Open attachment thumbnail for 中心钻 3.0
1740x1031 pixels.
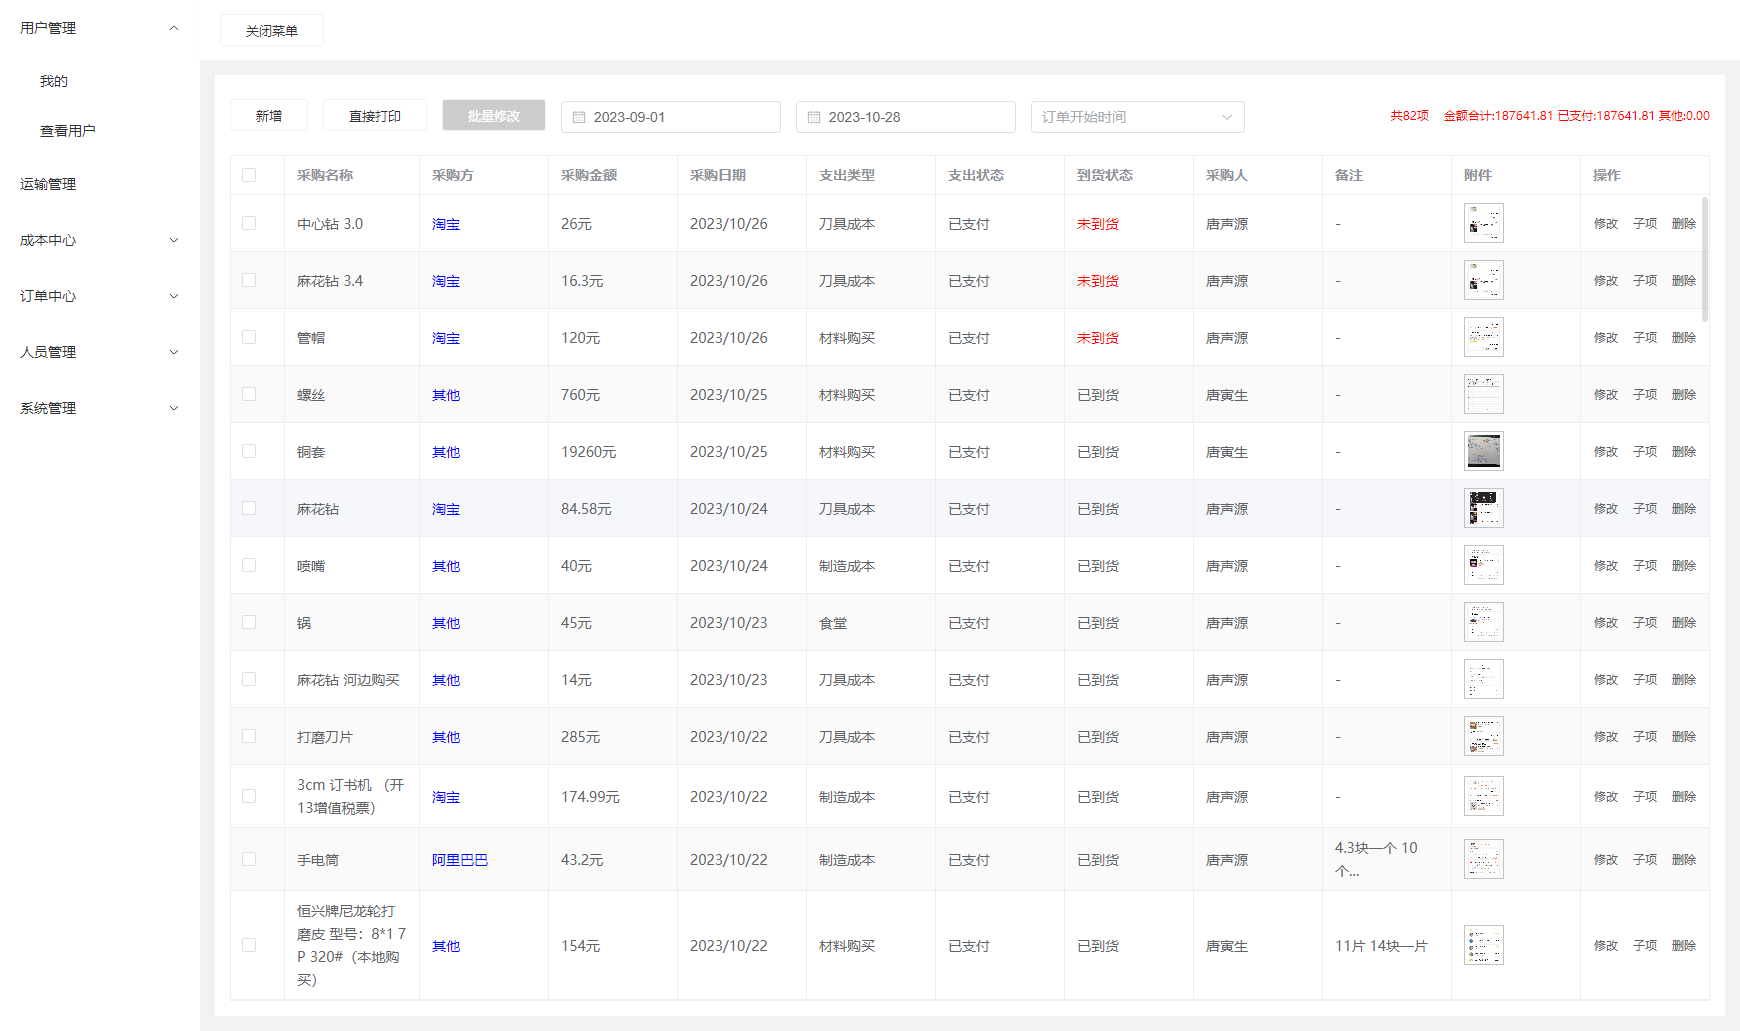(x=1483, y=223)
